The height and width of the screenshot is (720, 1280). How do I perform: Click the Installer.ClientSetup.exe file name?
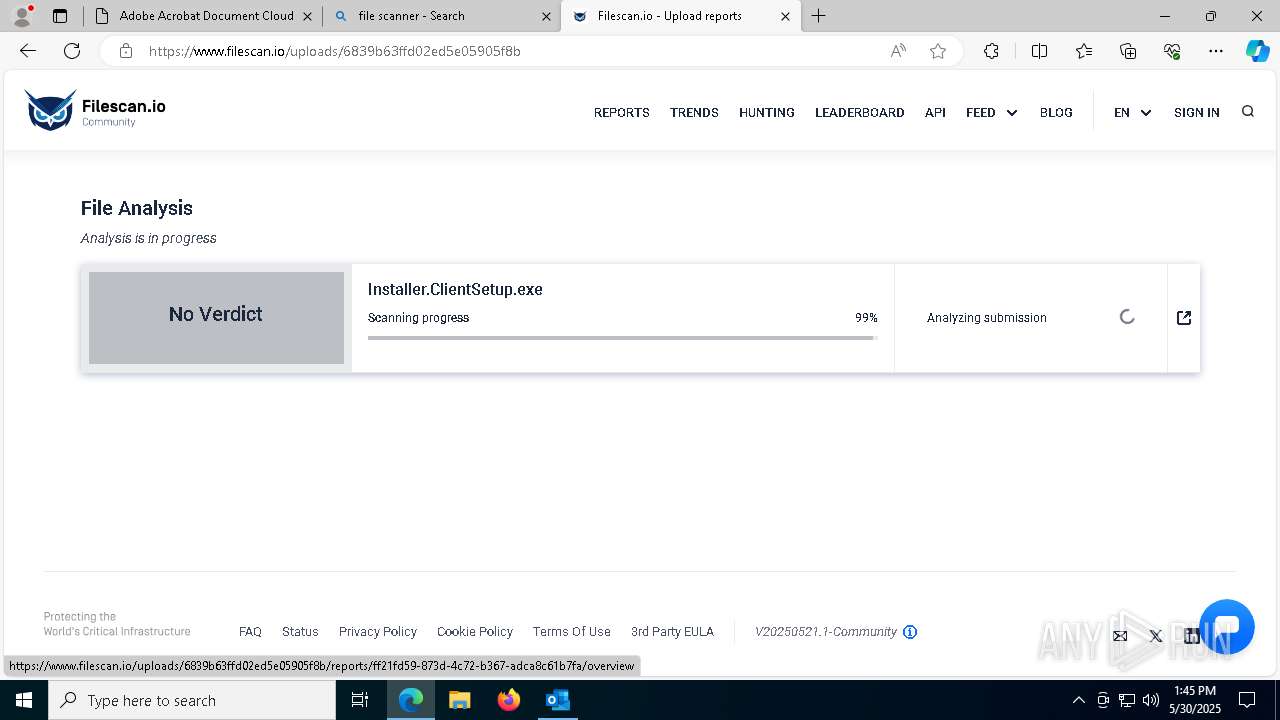(455, 289)
